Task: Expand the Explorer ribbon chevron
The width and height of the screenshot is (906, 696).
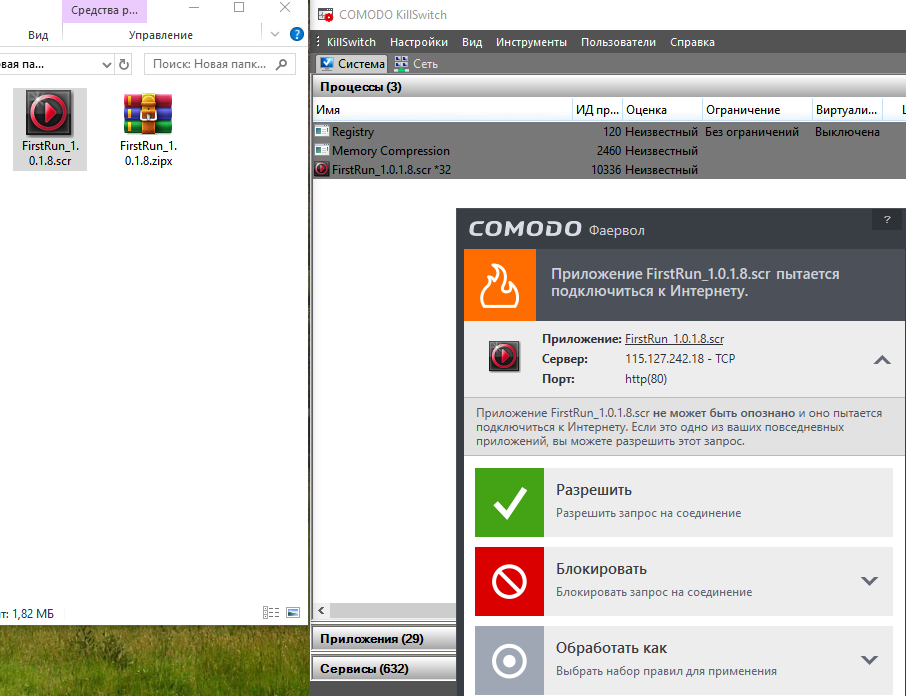Action: pyautogui.click(x=275, y=34)
